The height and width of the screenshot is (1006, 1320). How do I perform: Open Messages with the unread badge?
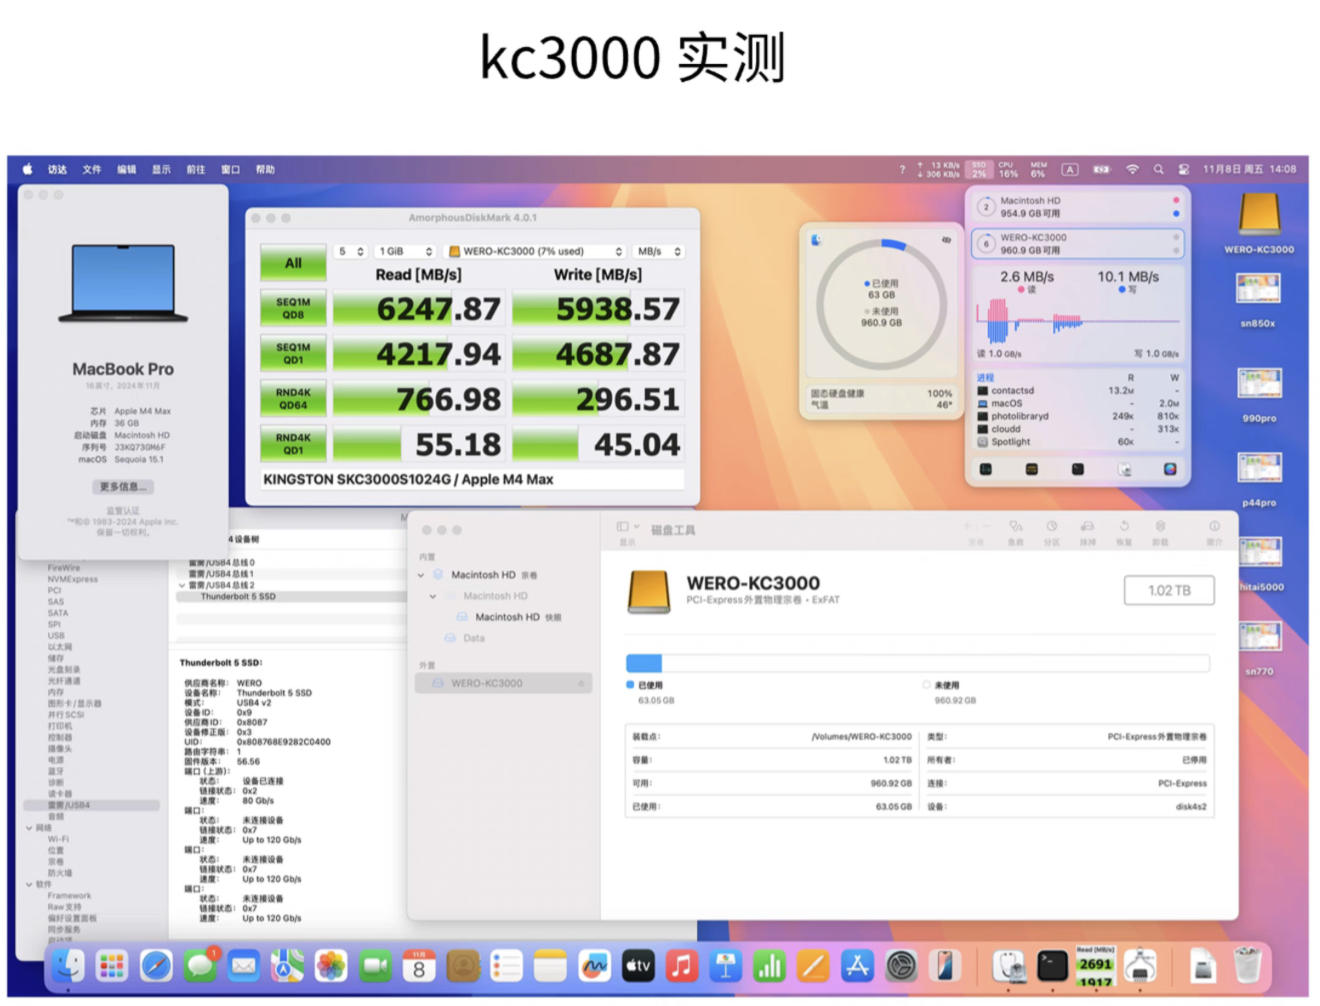click(200, 966)
